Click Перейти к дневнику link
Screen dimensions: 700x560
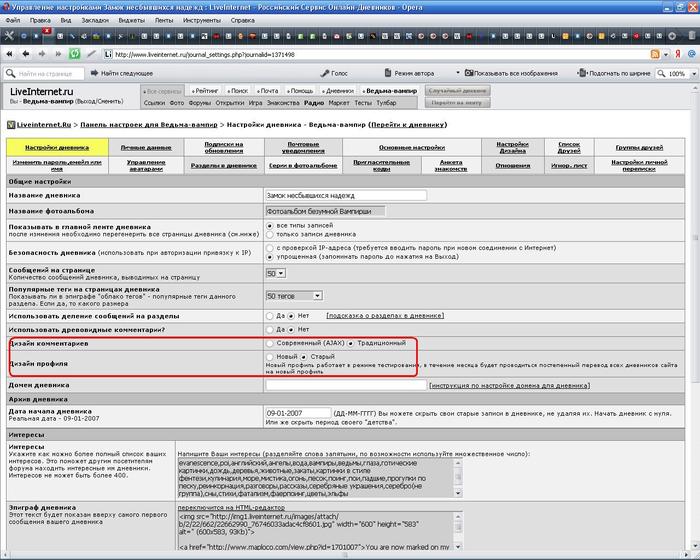408,125
